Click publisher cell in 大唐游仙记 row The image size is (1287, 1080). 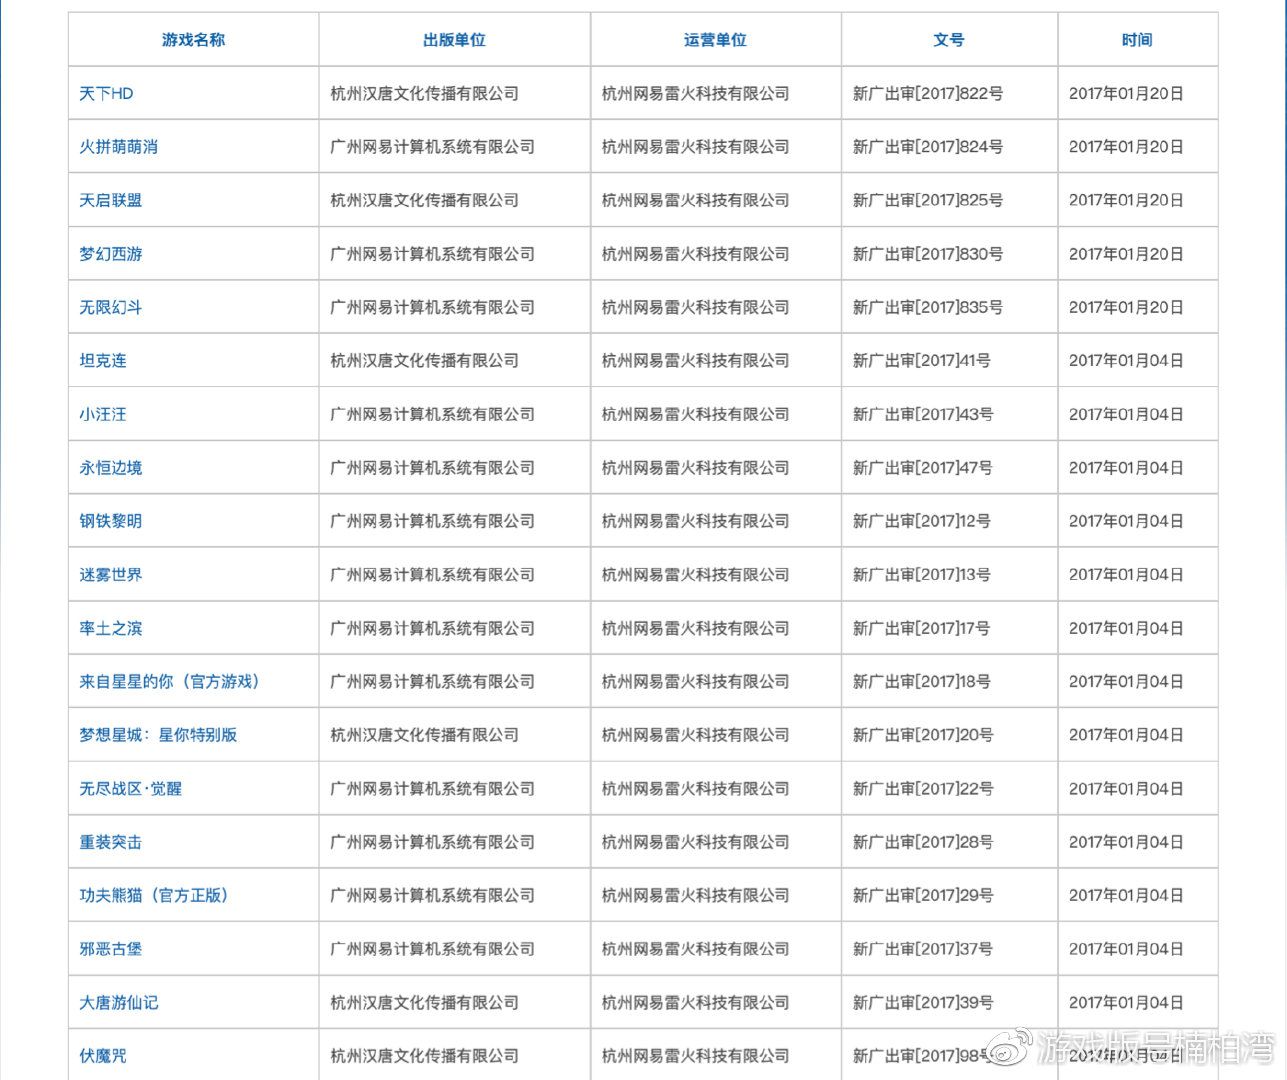[x=455, y=1003]
